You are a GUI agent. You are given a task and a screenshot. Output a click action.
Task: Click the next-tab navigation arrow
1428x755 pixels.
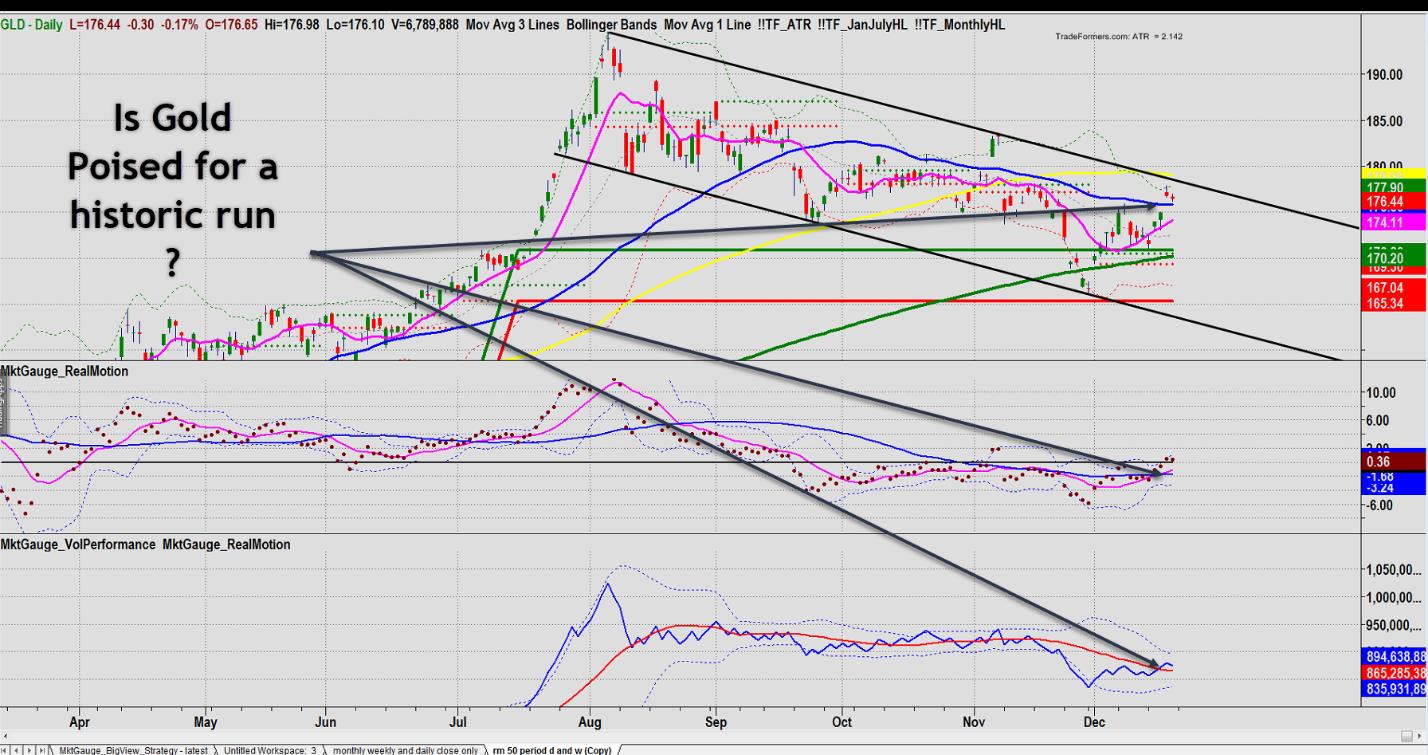[x=28, y=749]
